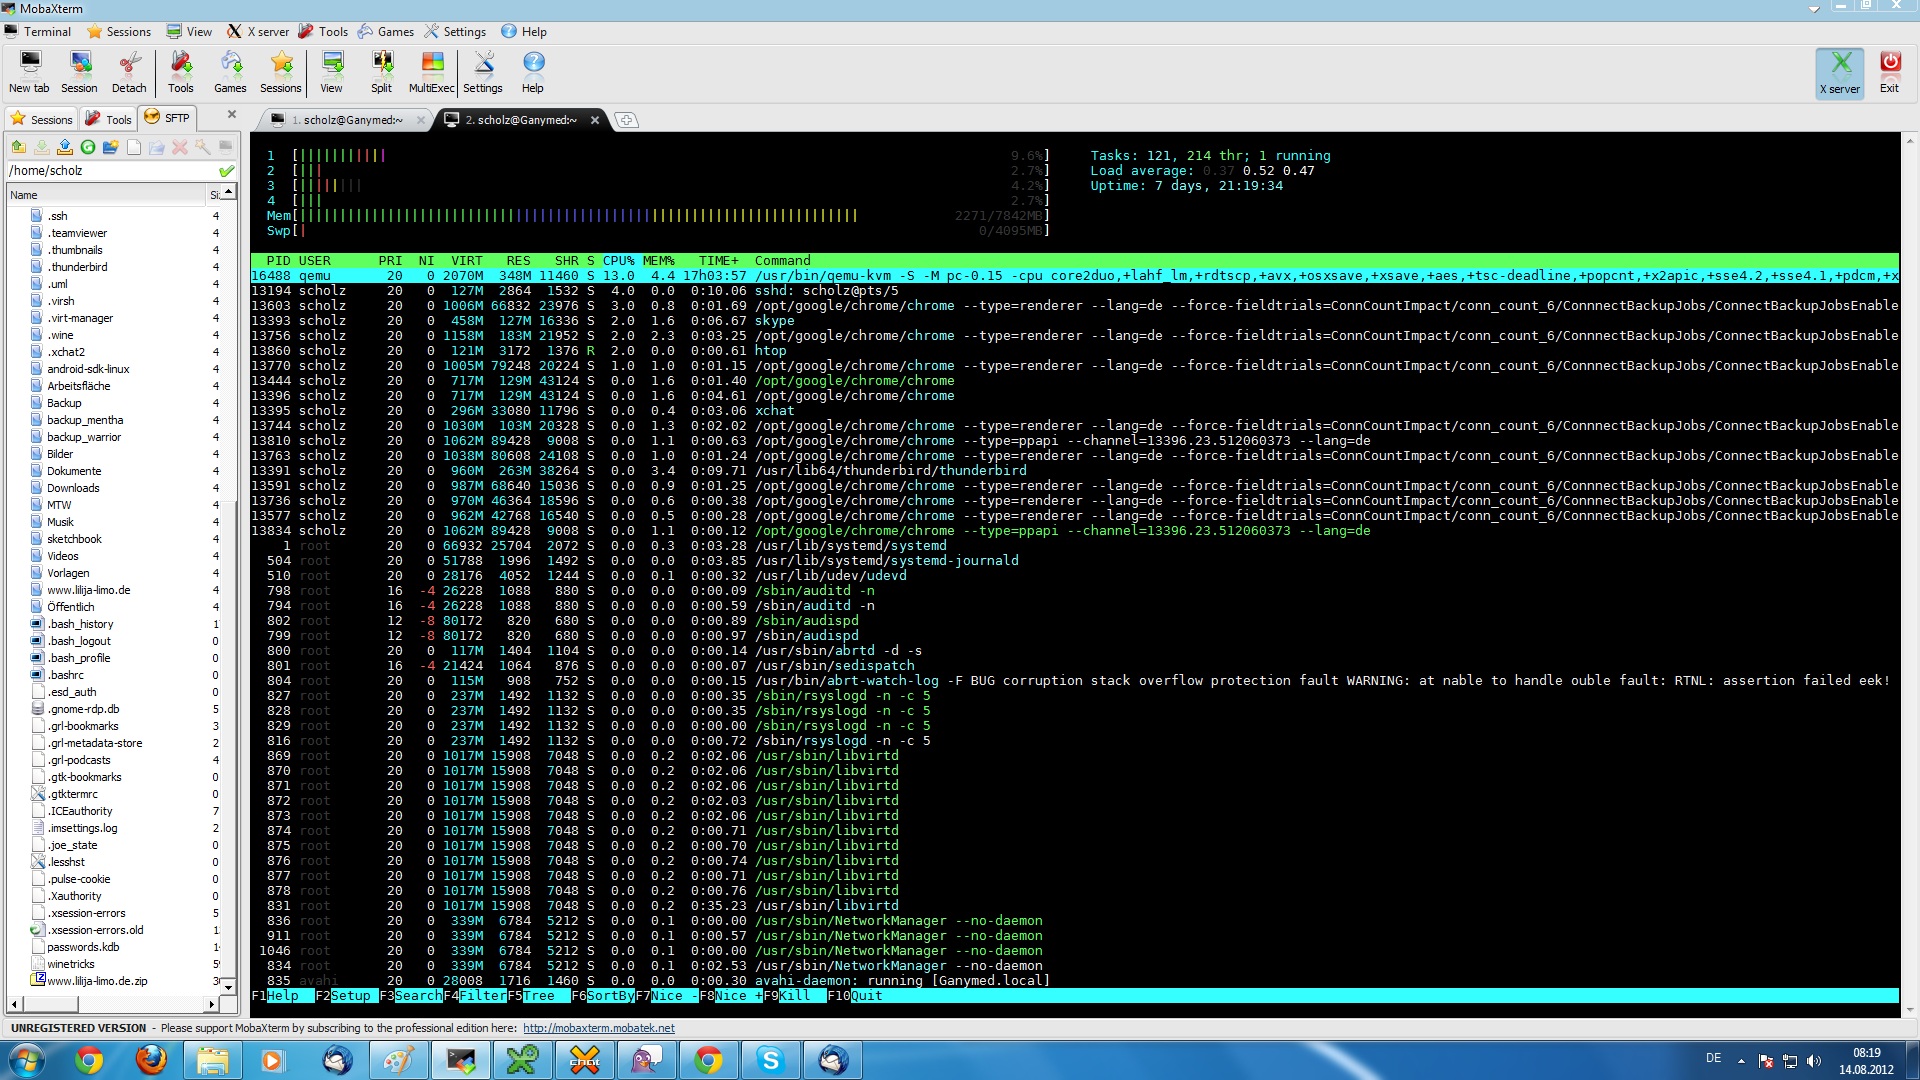Click the SFTP tab icon in toolbar
This screenshot has height=1080, width=1920.
[x=154, y=117]
